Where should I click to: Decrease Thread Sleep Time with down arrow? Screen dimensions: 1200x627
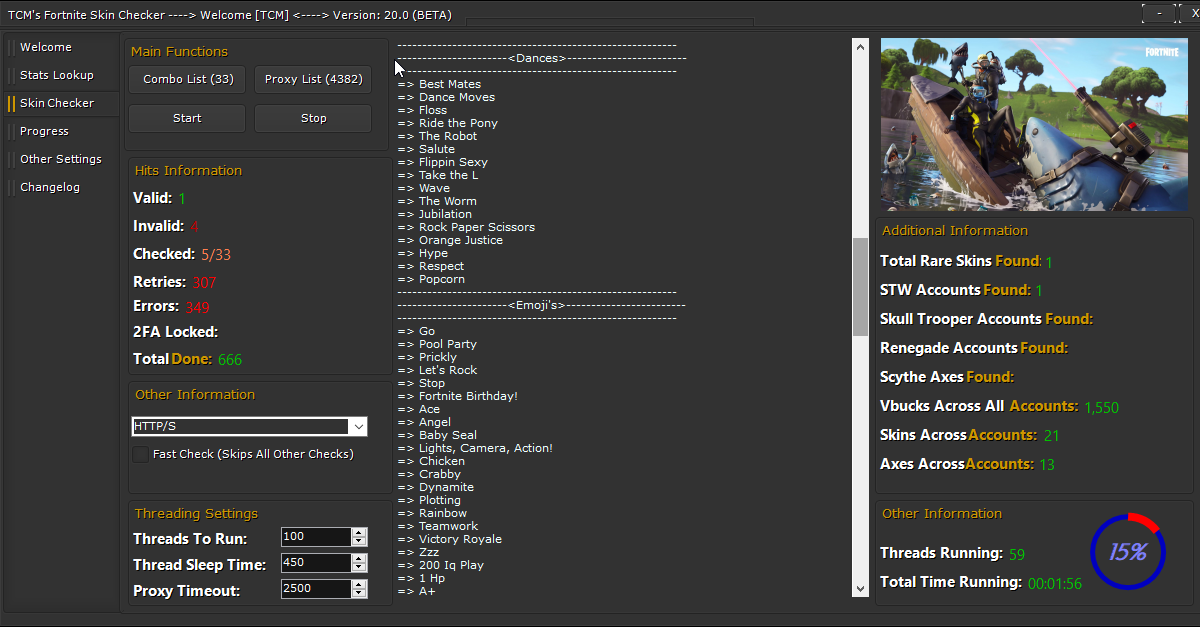(359, 568)
